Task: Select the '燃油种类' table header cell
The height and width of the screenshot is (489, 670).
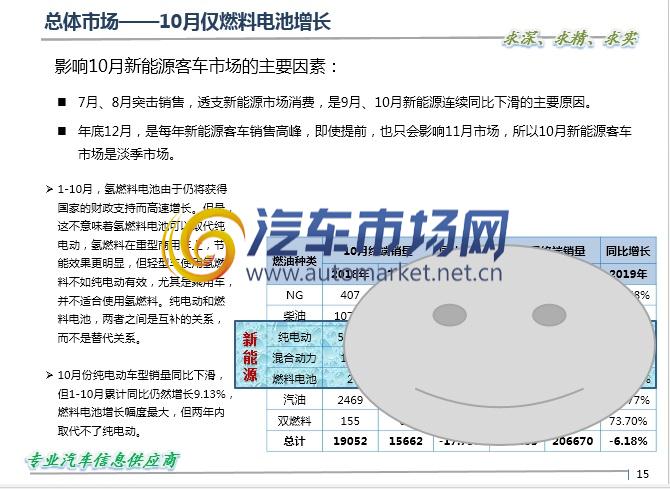Action: pos(294,261)
